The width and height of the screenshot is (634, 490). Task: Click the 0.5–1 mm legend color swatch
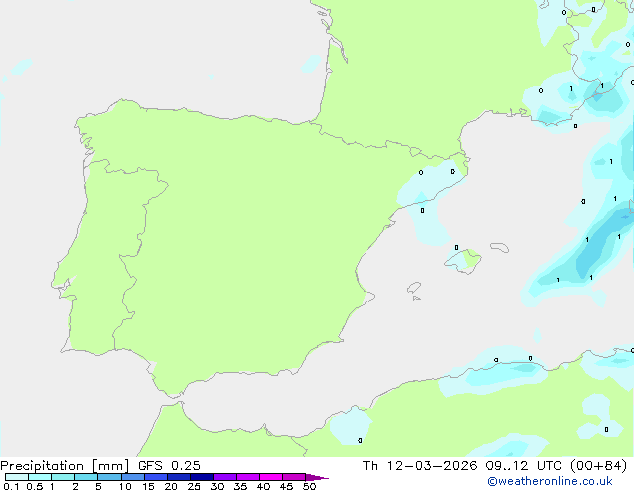coord(40,477)
